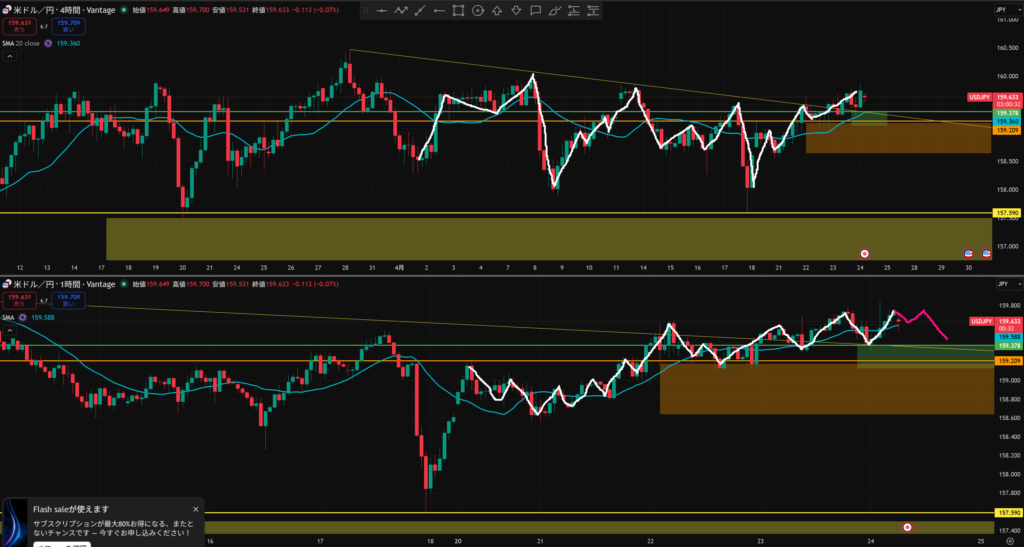Screen dimensions: 1024x547
Task: Select the down arrow marker tool
Action: (516, 11)
